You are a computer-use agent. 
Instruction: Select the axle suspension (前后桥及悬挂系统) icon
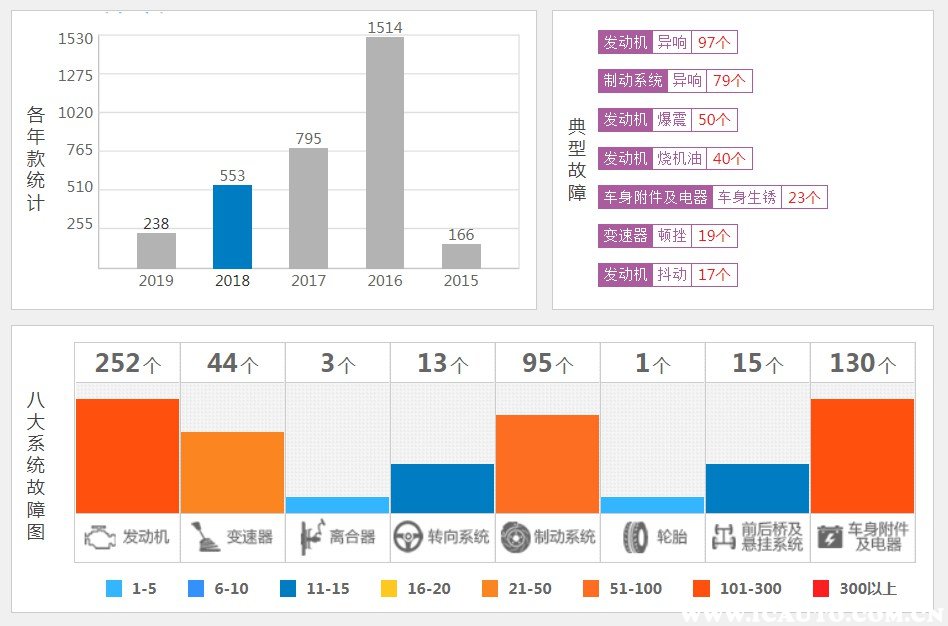tap(723, 537)
